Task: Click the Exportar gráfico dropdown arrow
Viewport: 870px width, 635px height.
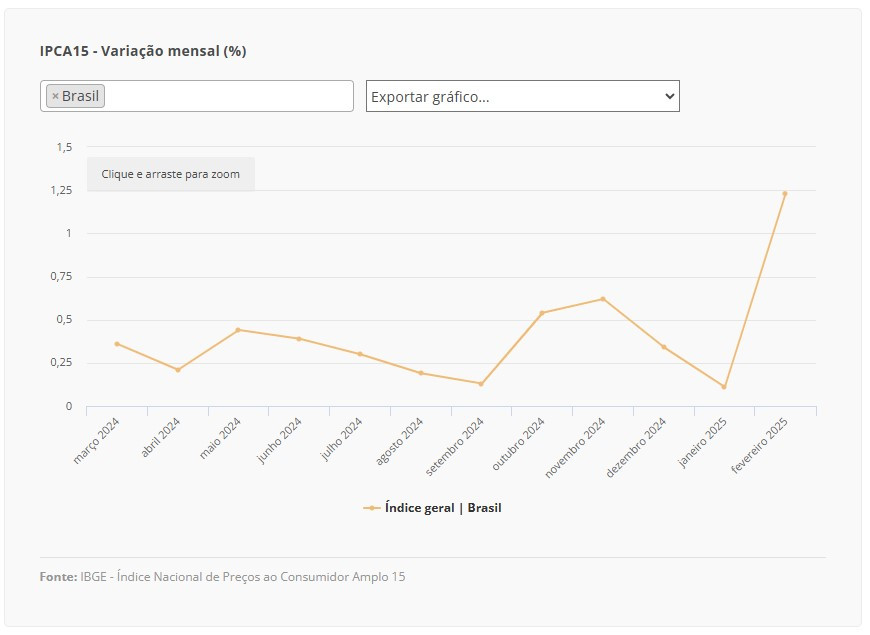Action: 669,96
